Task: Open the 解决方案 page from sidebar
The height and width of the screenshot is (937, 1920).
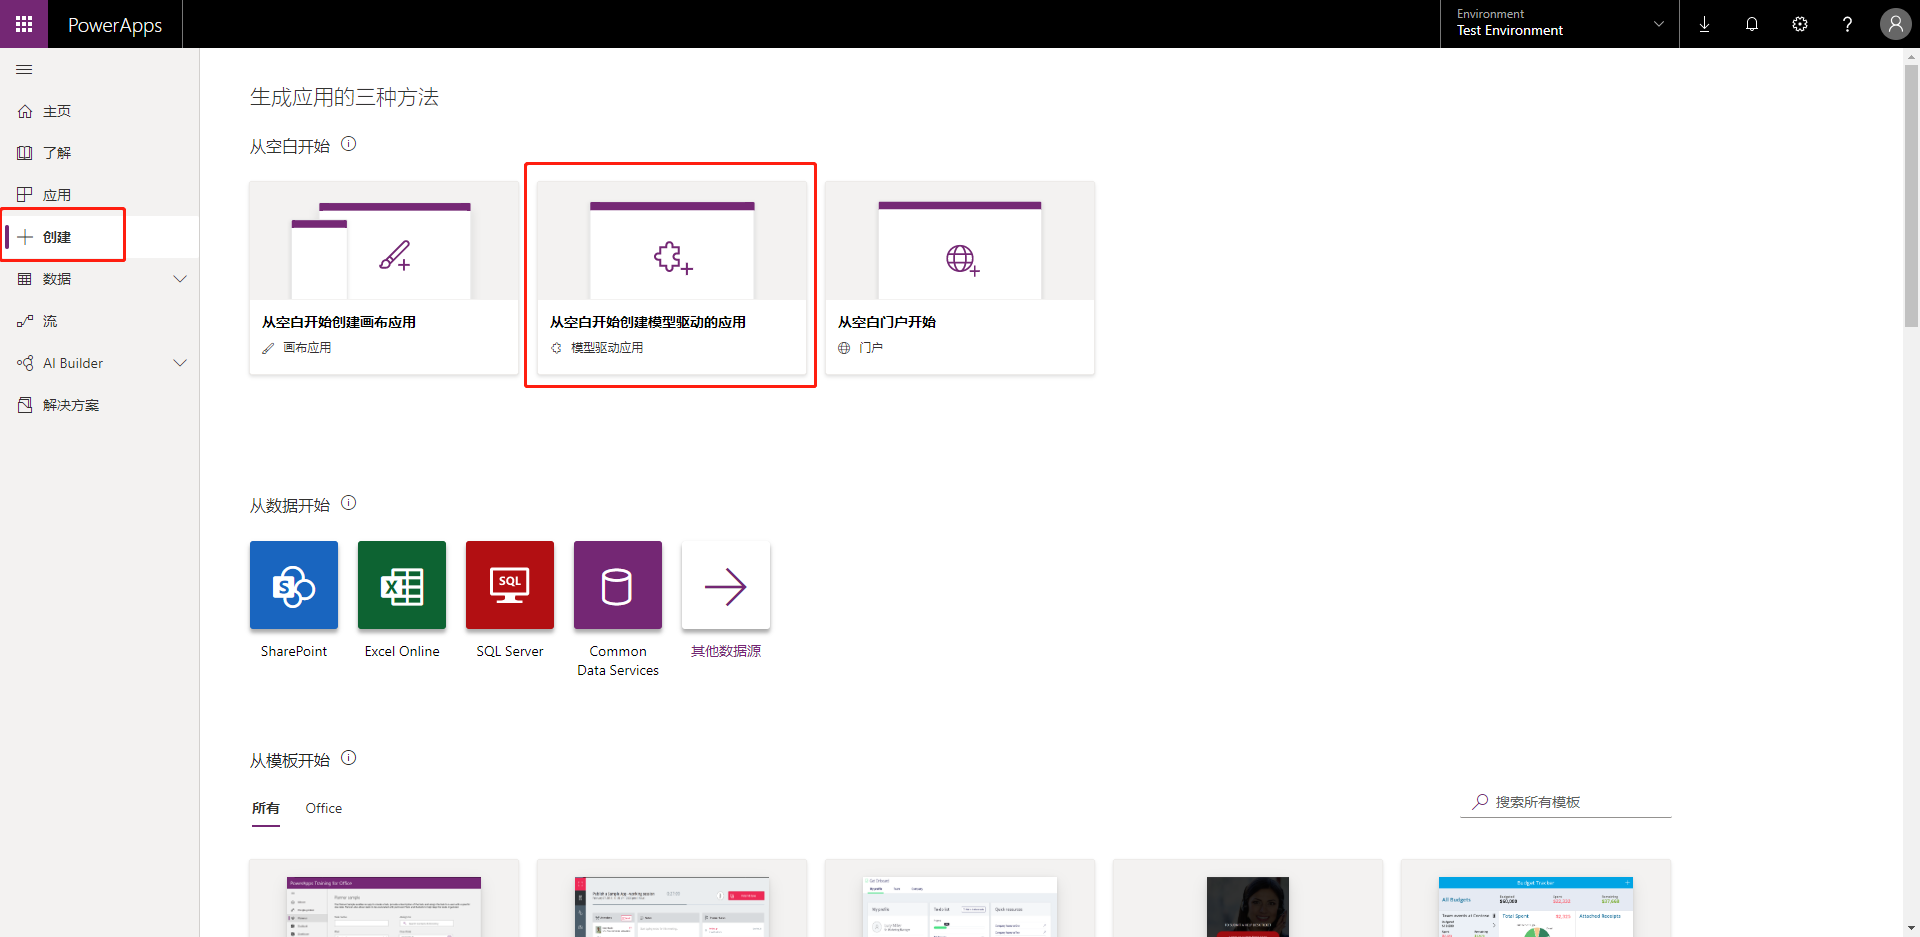Action: click(70, 404)
